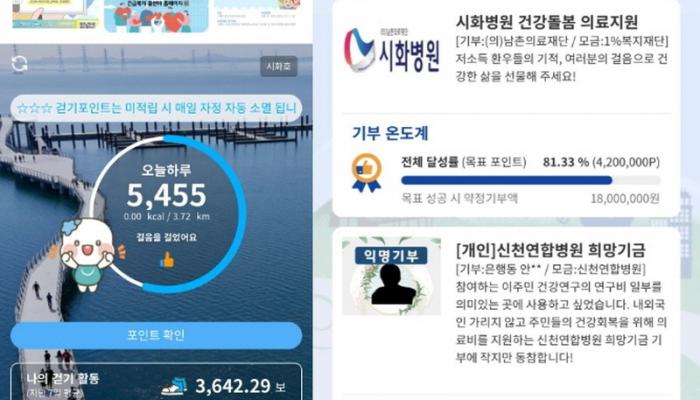Open the 포인트 확인 button
Image resolution: width=700 pixels, height=400 pixels.
tap(156, 335)
